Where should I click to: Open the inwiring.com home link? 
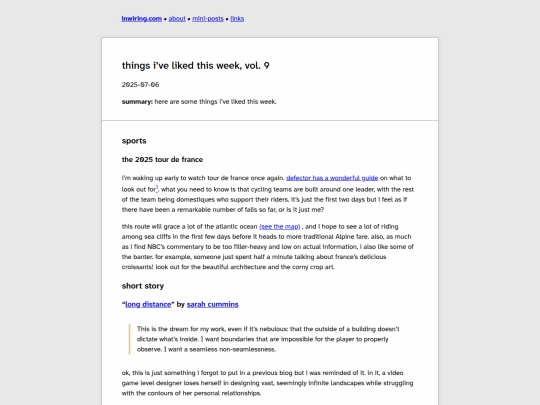coord(142,19)
